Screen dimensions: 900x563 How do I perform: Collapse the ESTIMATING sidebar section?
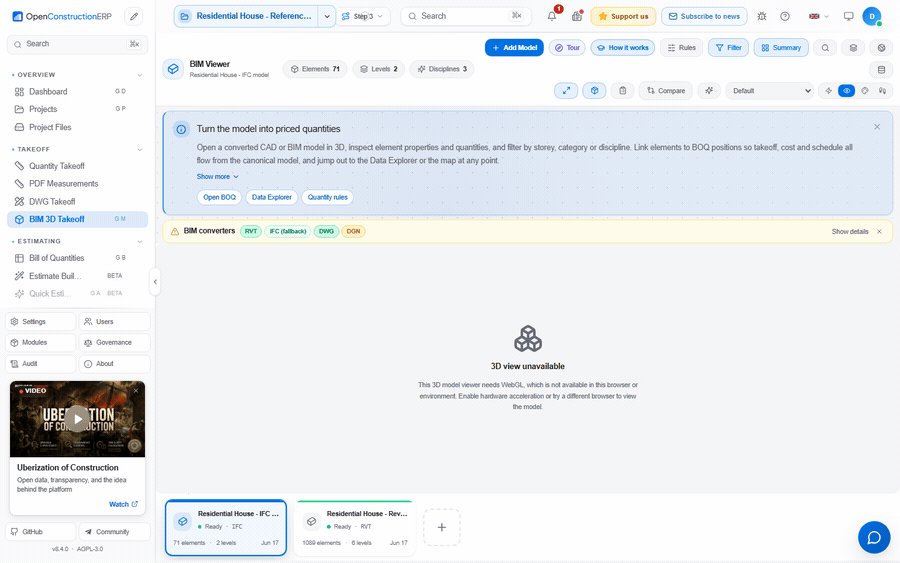(x=139, y=242)
